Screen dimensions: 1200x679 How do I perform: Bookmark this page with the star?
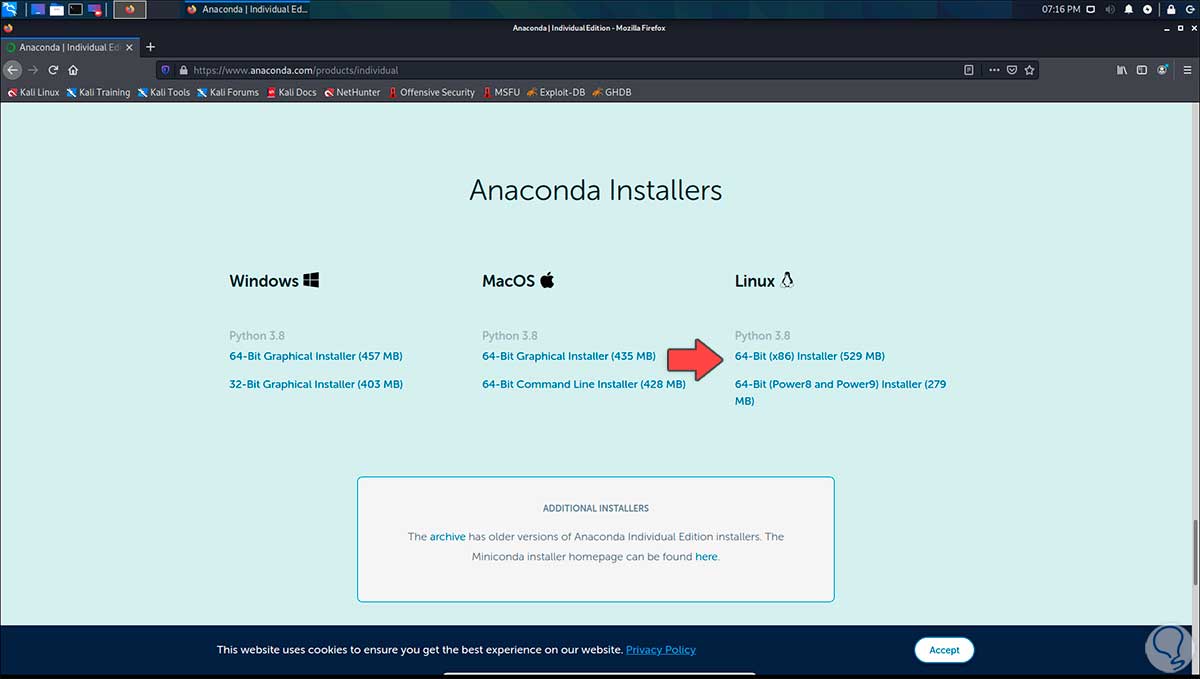(x=1029, y=70)
